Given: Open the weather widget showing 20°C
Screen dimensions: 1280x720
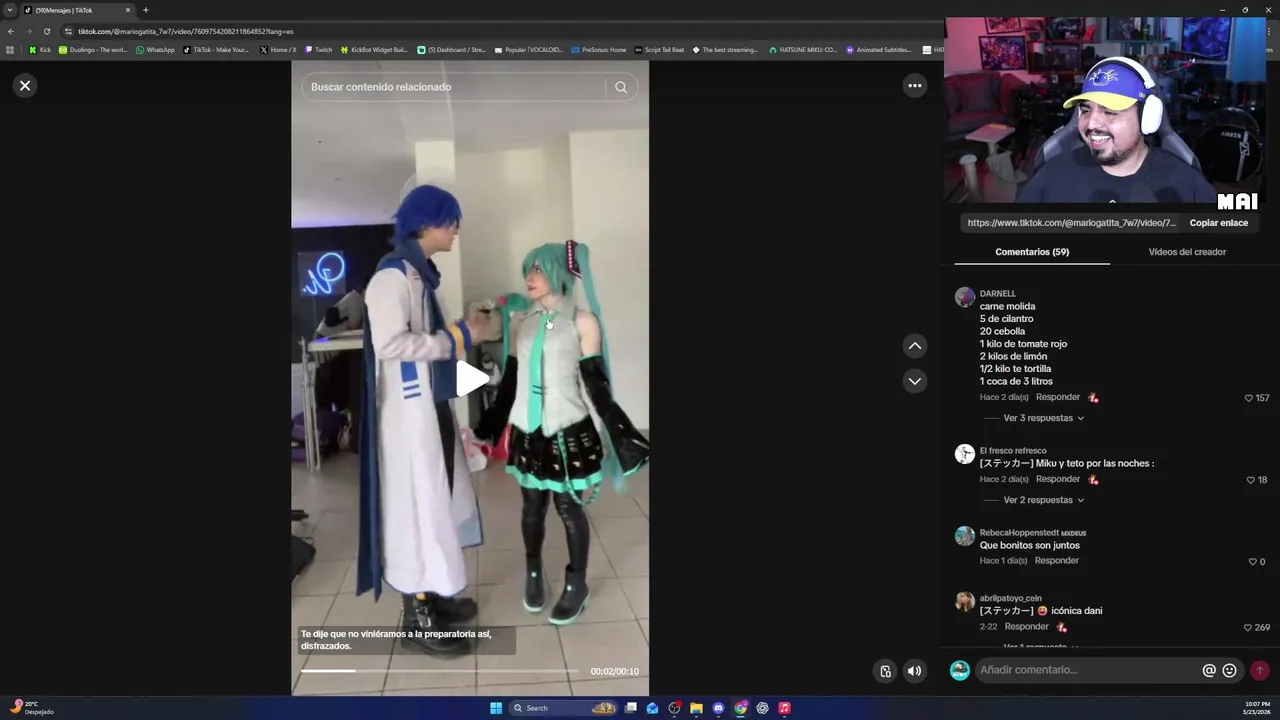Looking at the screenshot, I should click(x=30, y=708).
